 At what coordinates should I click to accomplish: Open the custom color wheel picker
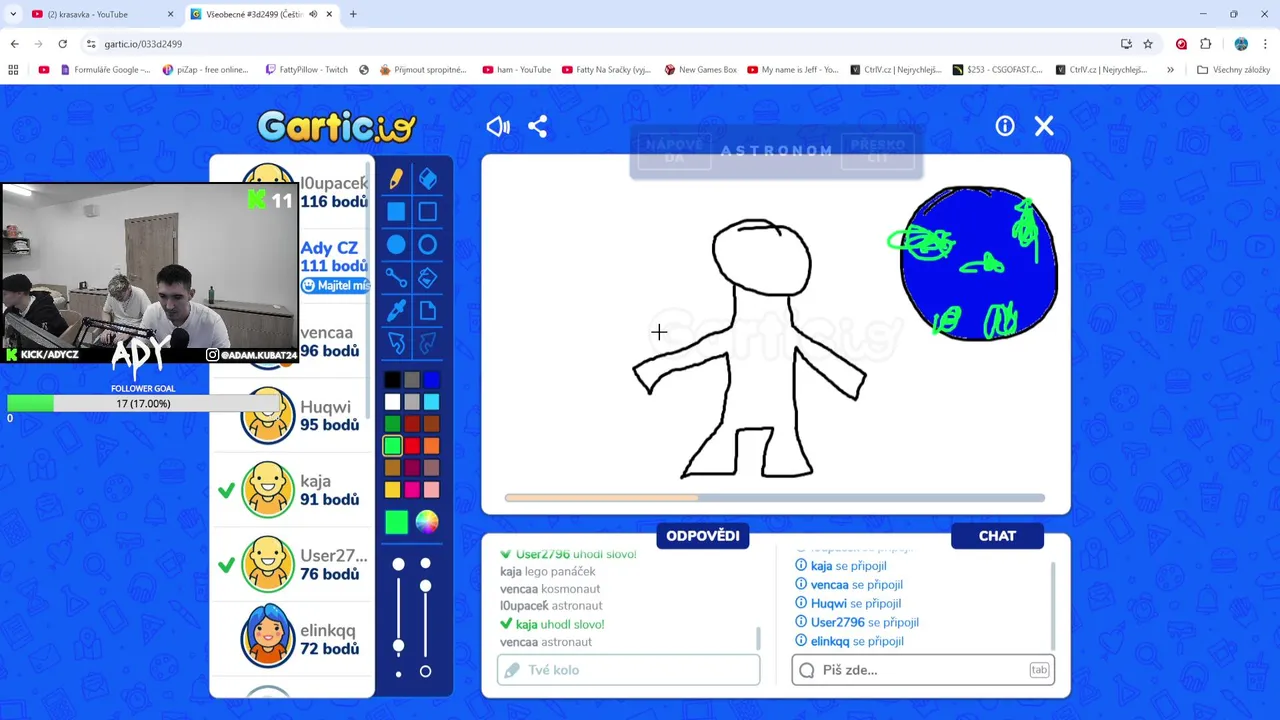[427, 521]
